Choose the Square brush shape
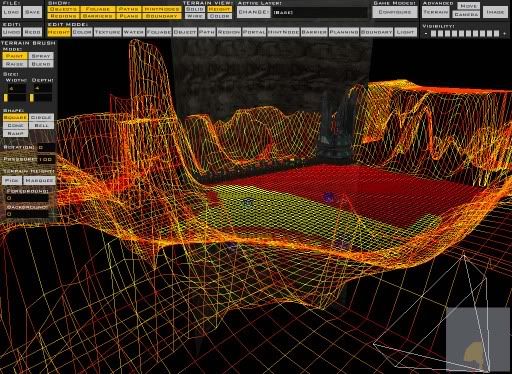The width and height of the screenshot is (512, 374). [x=15, y=118]
